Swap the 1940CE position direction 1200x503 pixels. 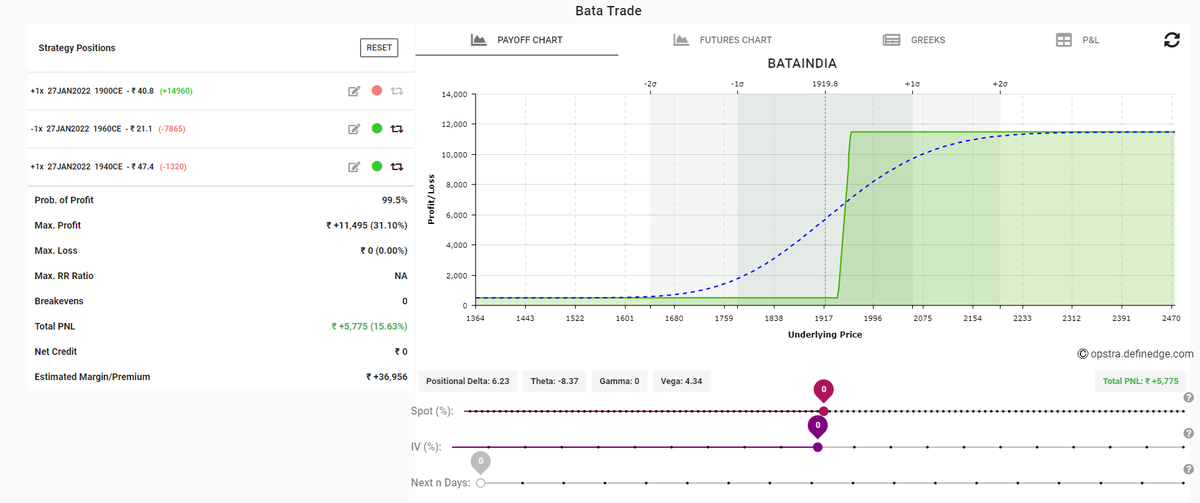tap(397, 167)
